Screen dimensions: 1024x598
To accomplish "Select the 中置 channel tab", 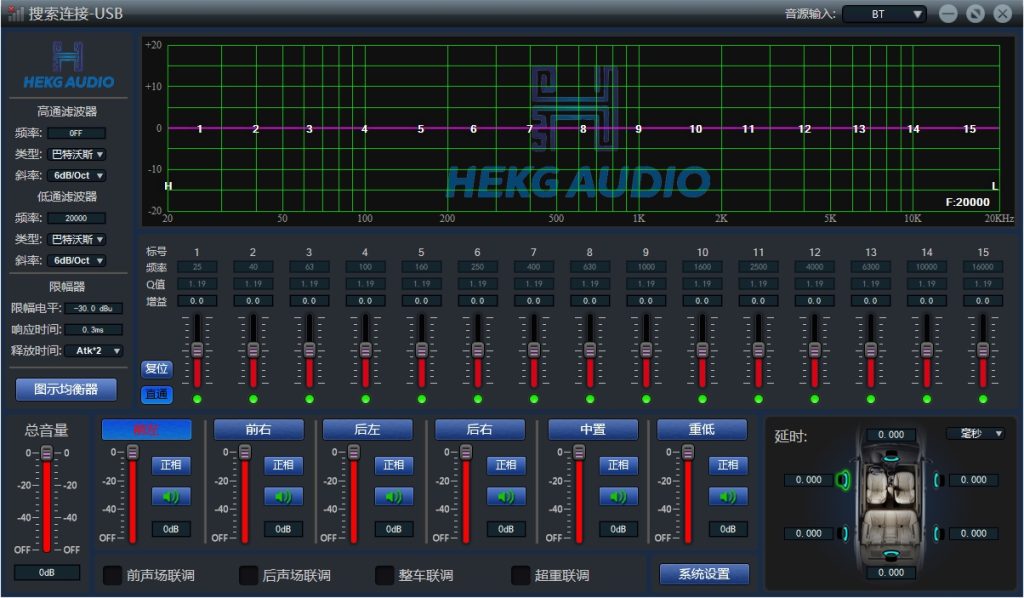I will pos(593,430).
